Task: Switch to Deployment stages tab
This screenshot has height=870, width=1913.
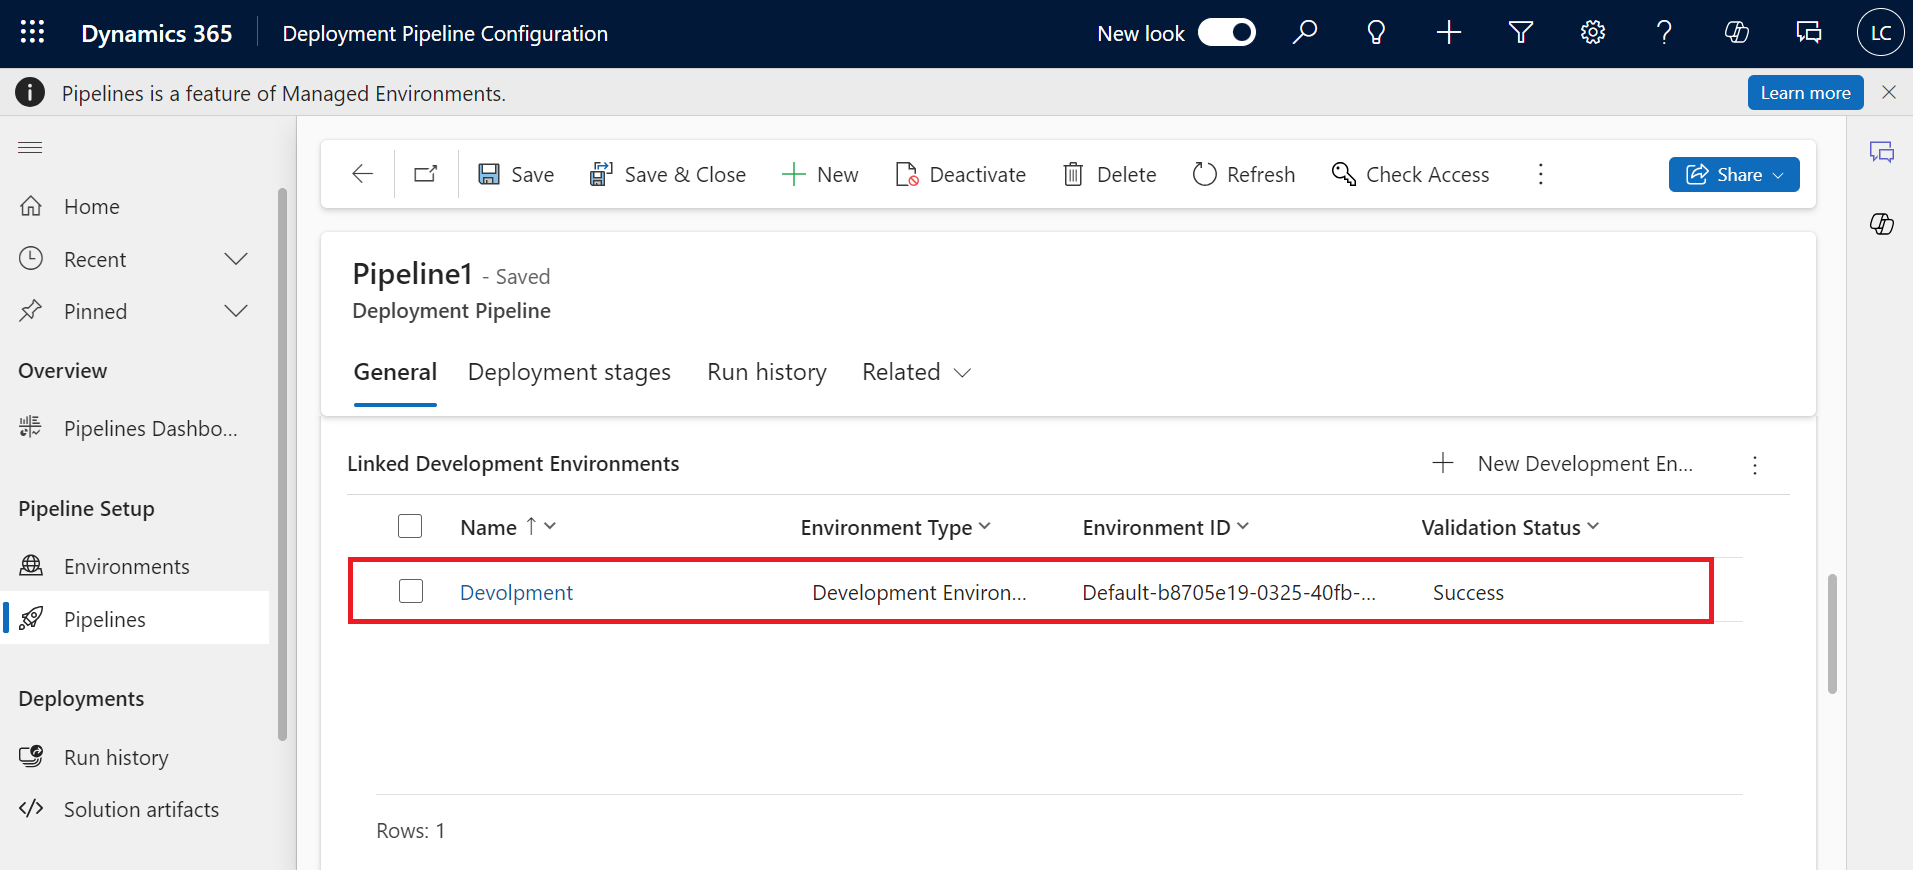Action: [569, 372]
